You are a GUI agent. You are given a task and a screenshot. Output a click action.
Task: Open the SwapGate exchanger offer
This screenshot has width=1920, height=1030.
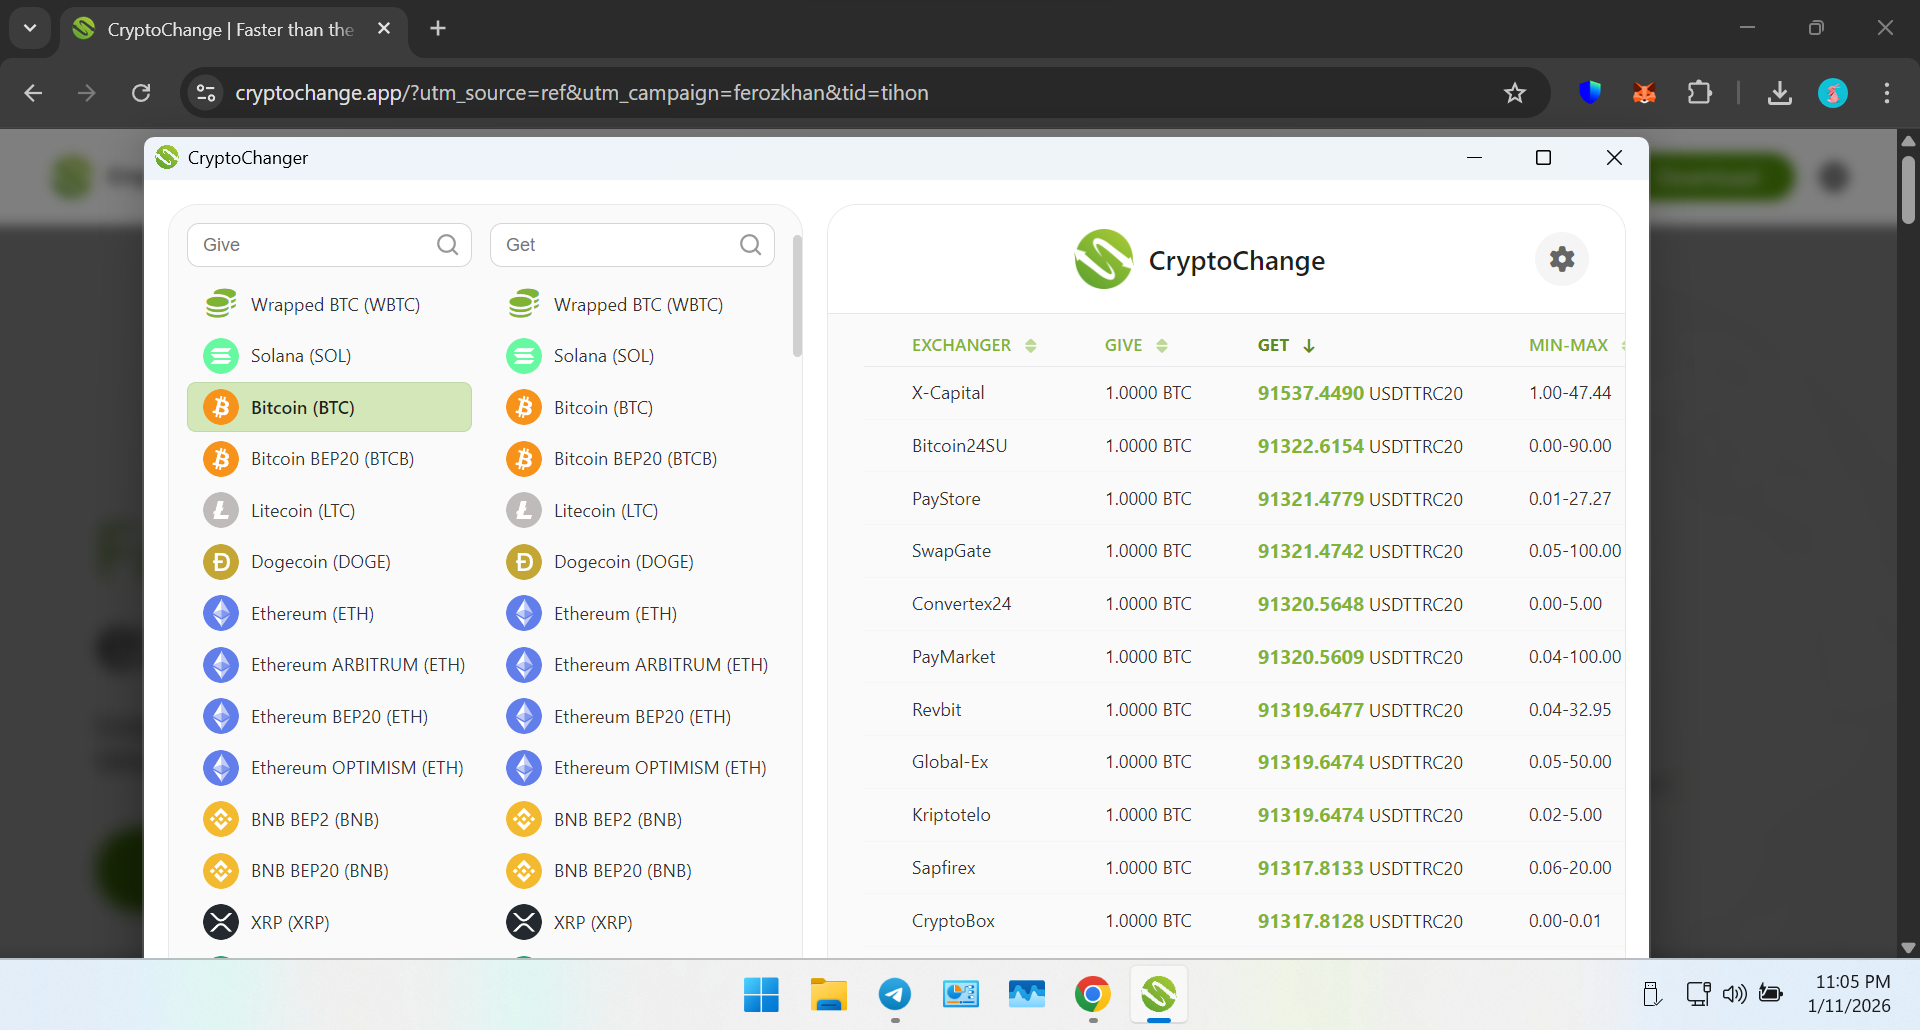pos(1244,551)
